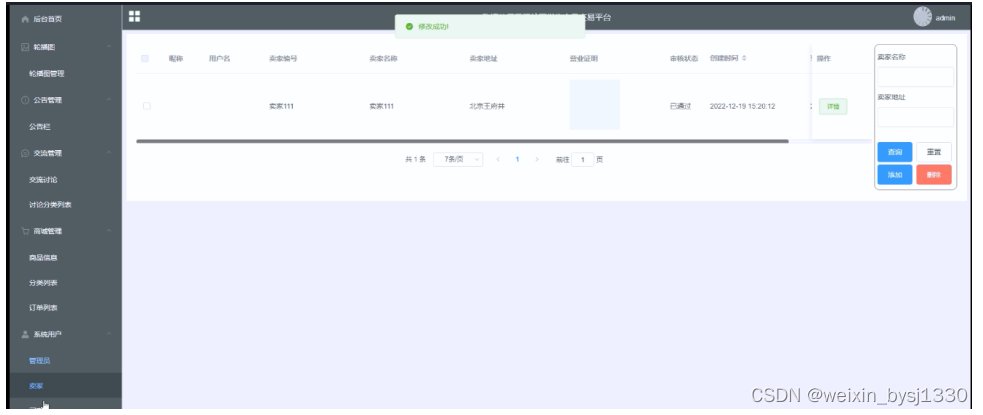Select page number 1 in pagination

pos(517,160)
